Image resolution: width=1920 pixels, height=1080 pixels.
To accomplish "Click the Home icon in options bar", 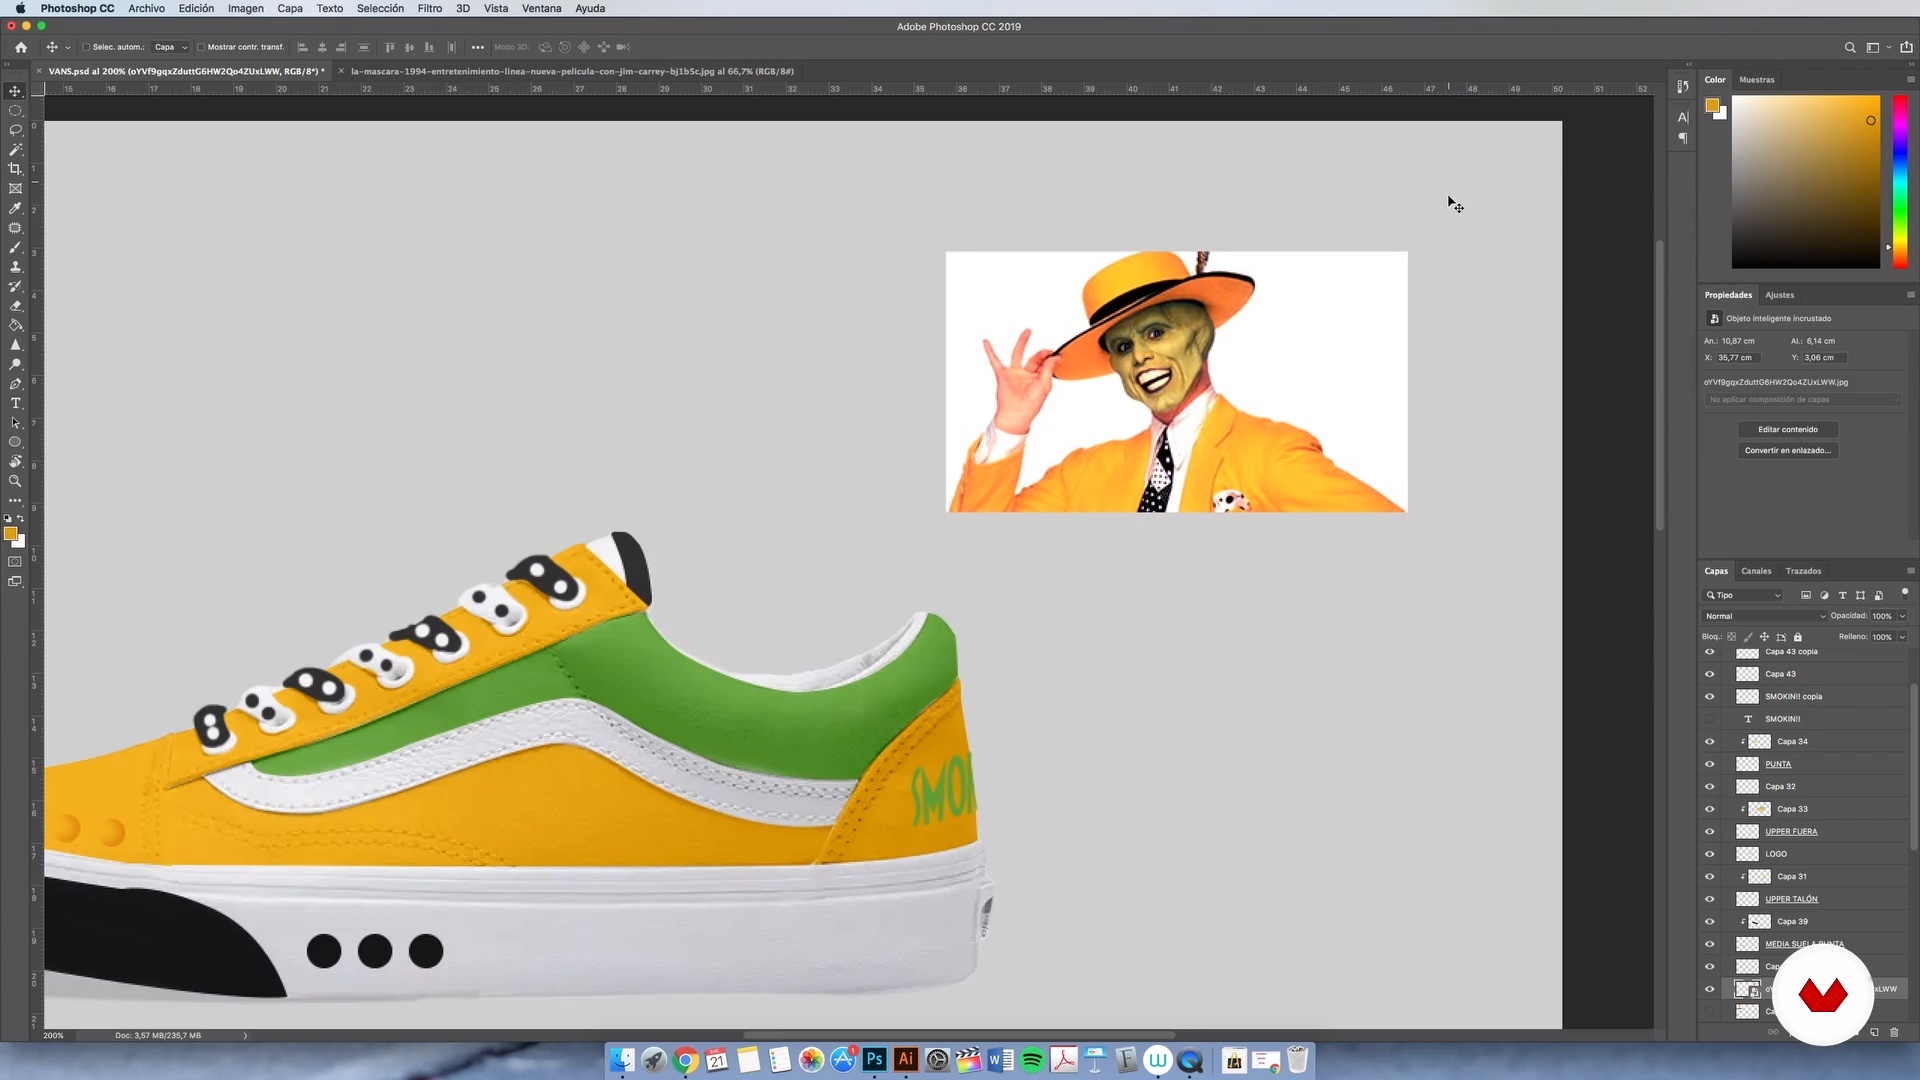I will coord(21,47).
